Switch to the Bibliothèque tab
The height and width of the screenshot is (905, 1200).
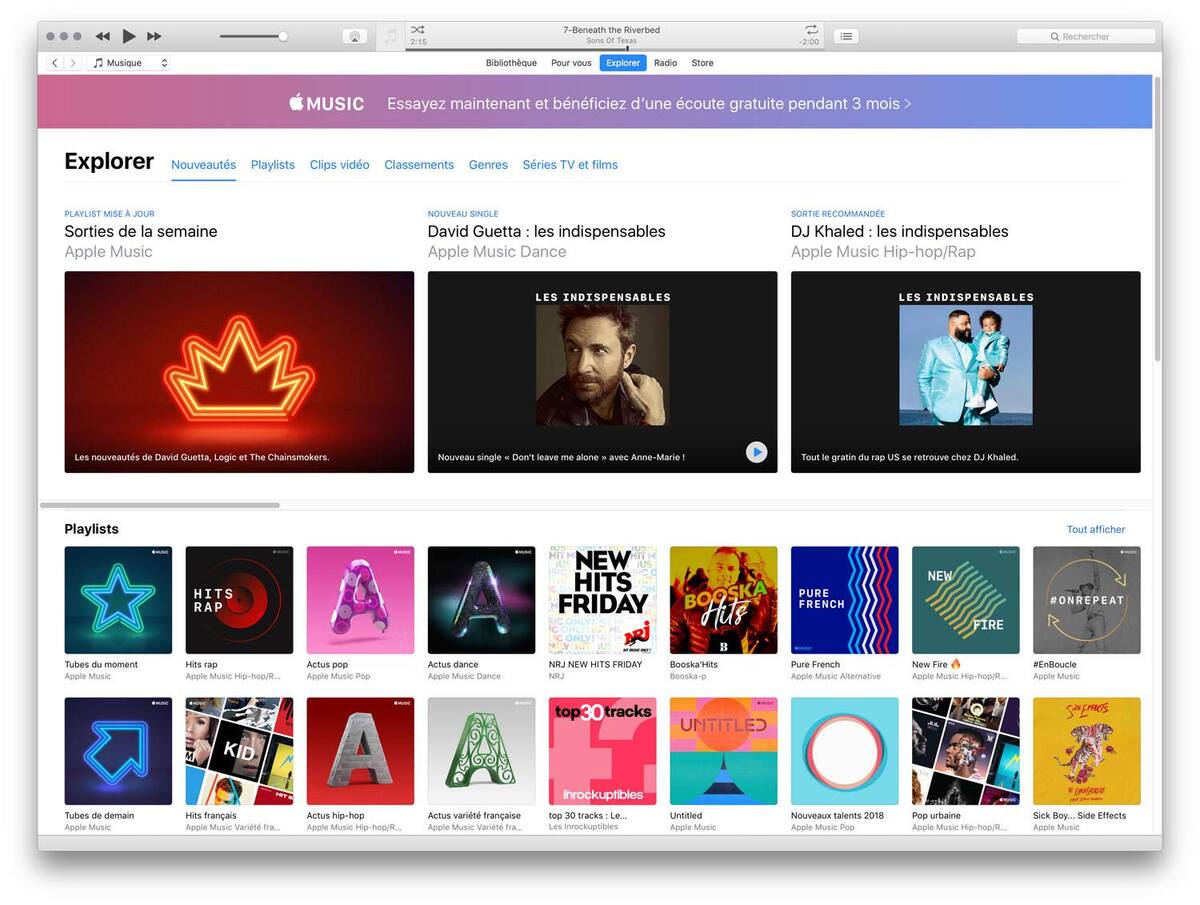(511, 63)
